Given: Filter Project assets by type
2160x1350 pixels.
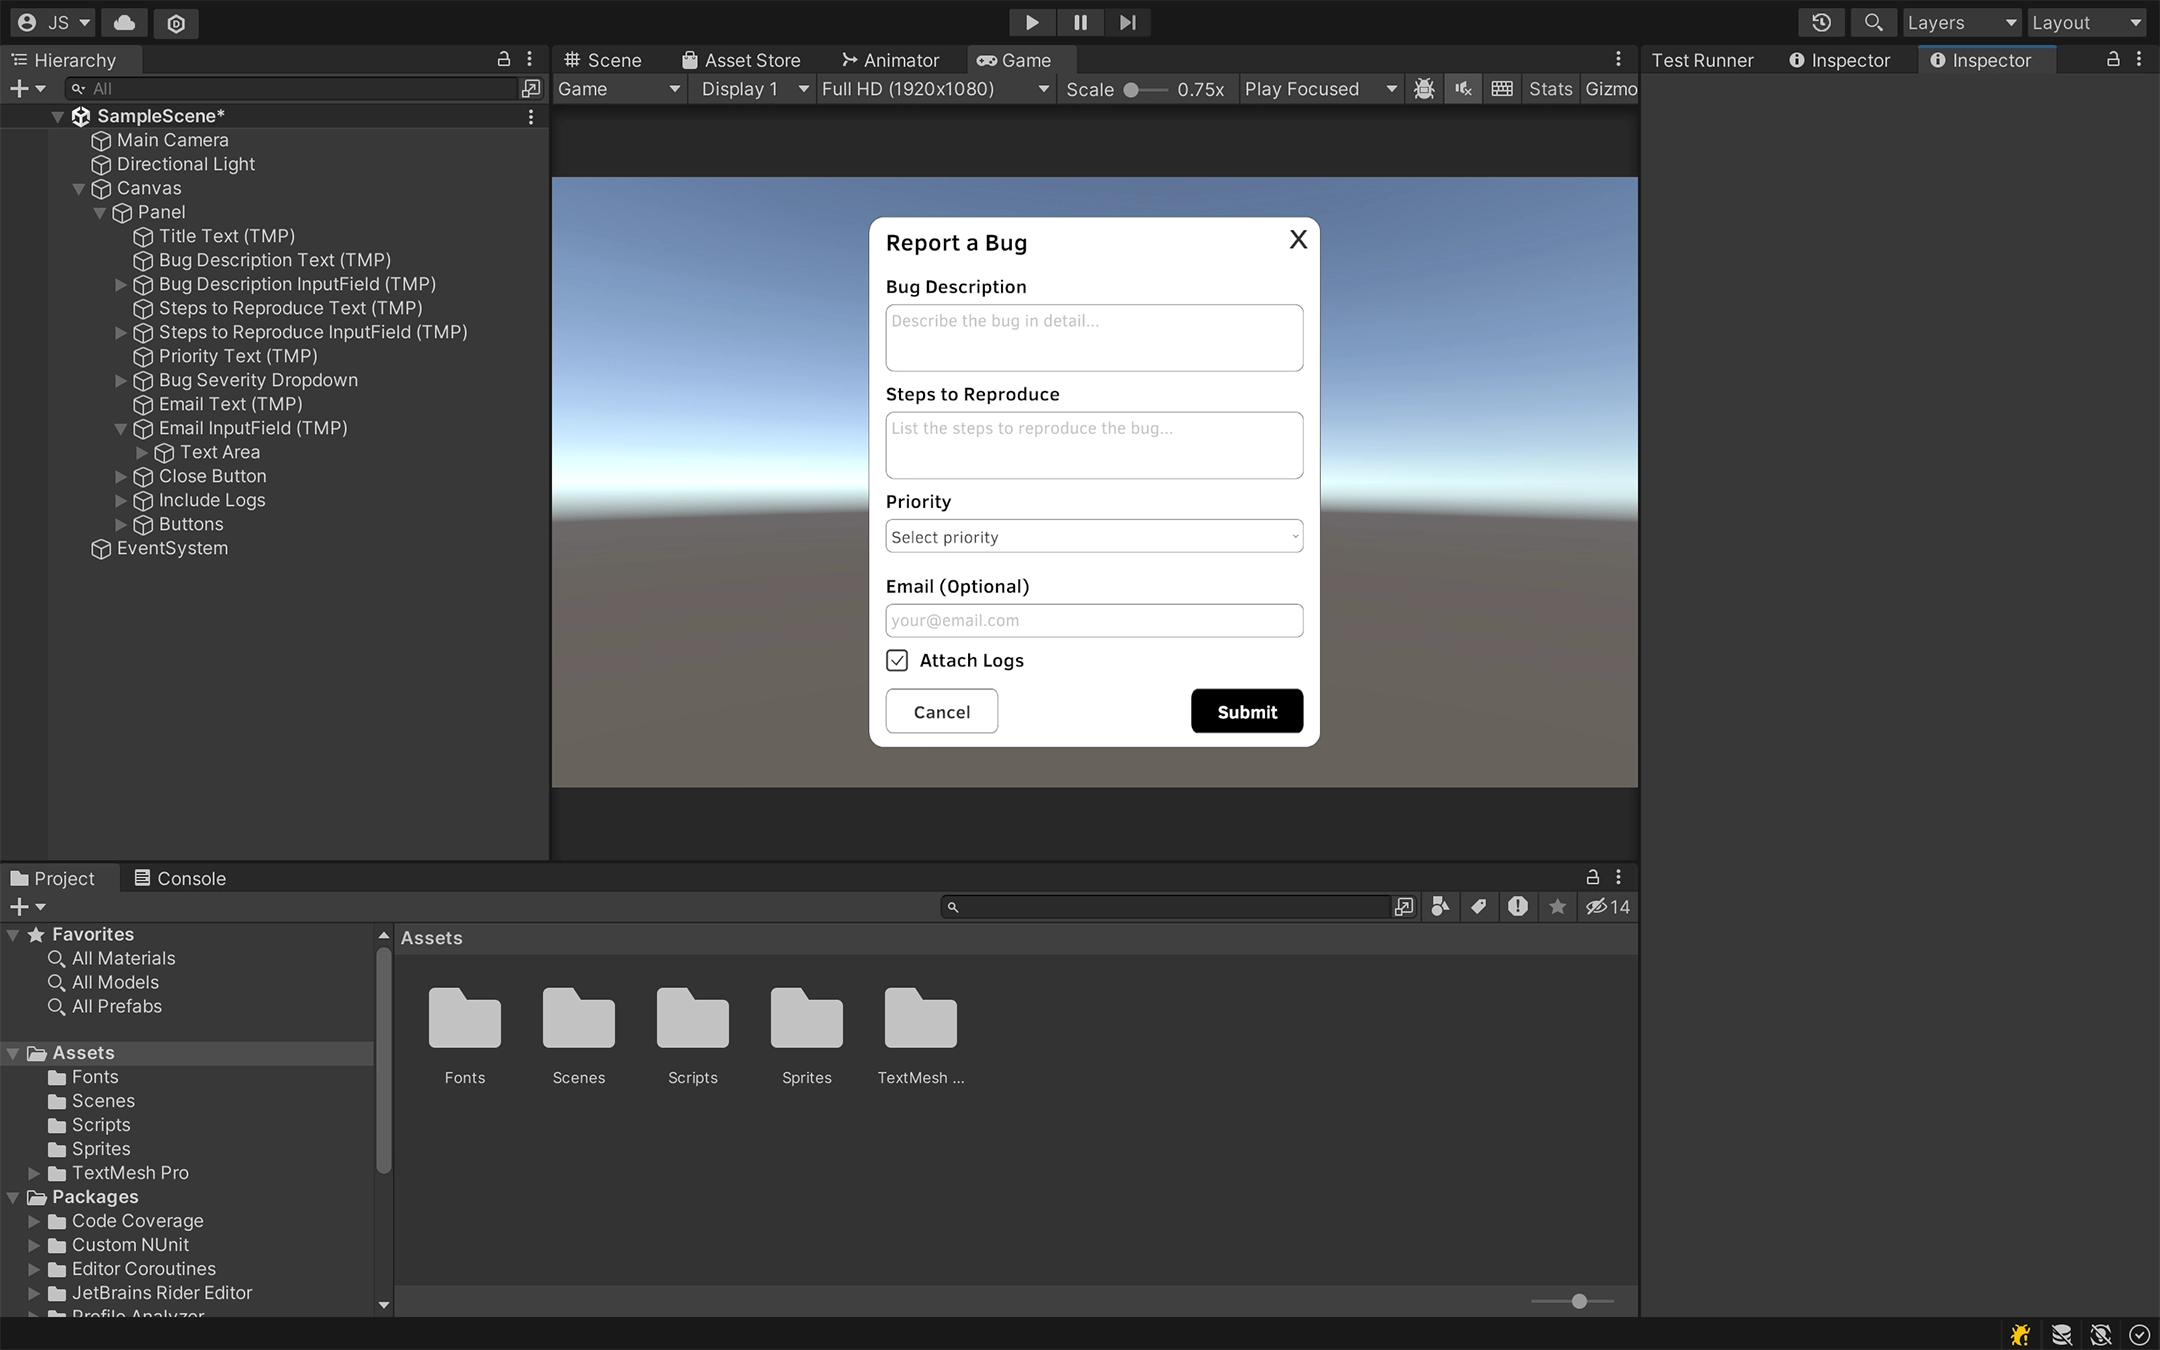Looking at the screenshot, I should pyautogui.click(x=1440, y=907).
